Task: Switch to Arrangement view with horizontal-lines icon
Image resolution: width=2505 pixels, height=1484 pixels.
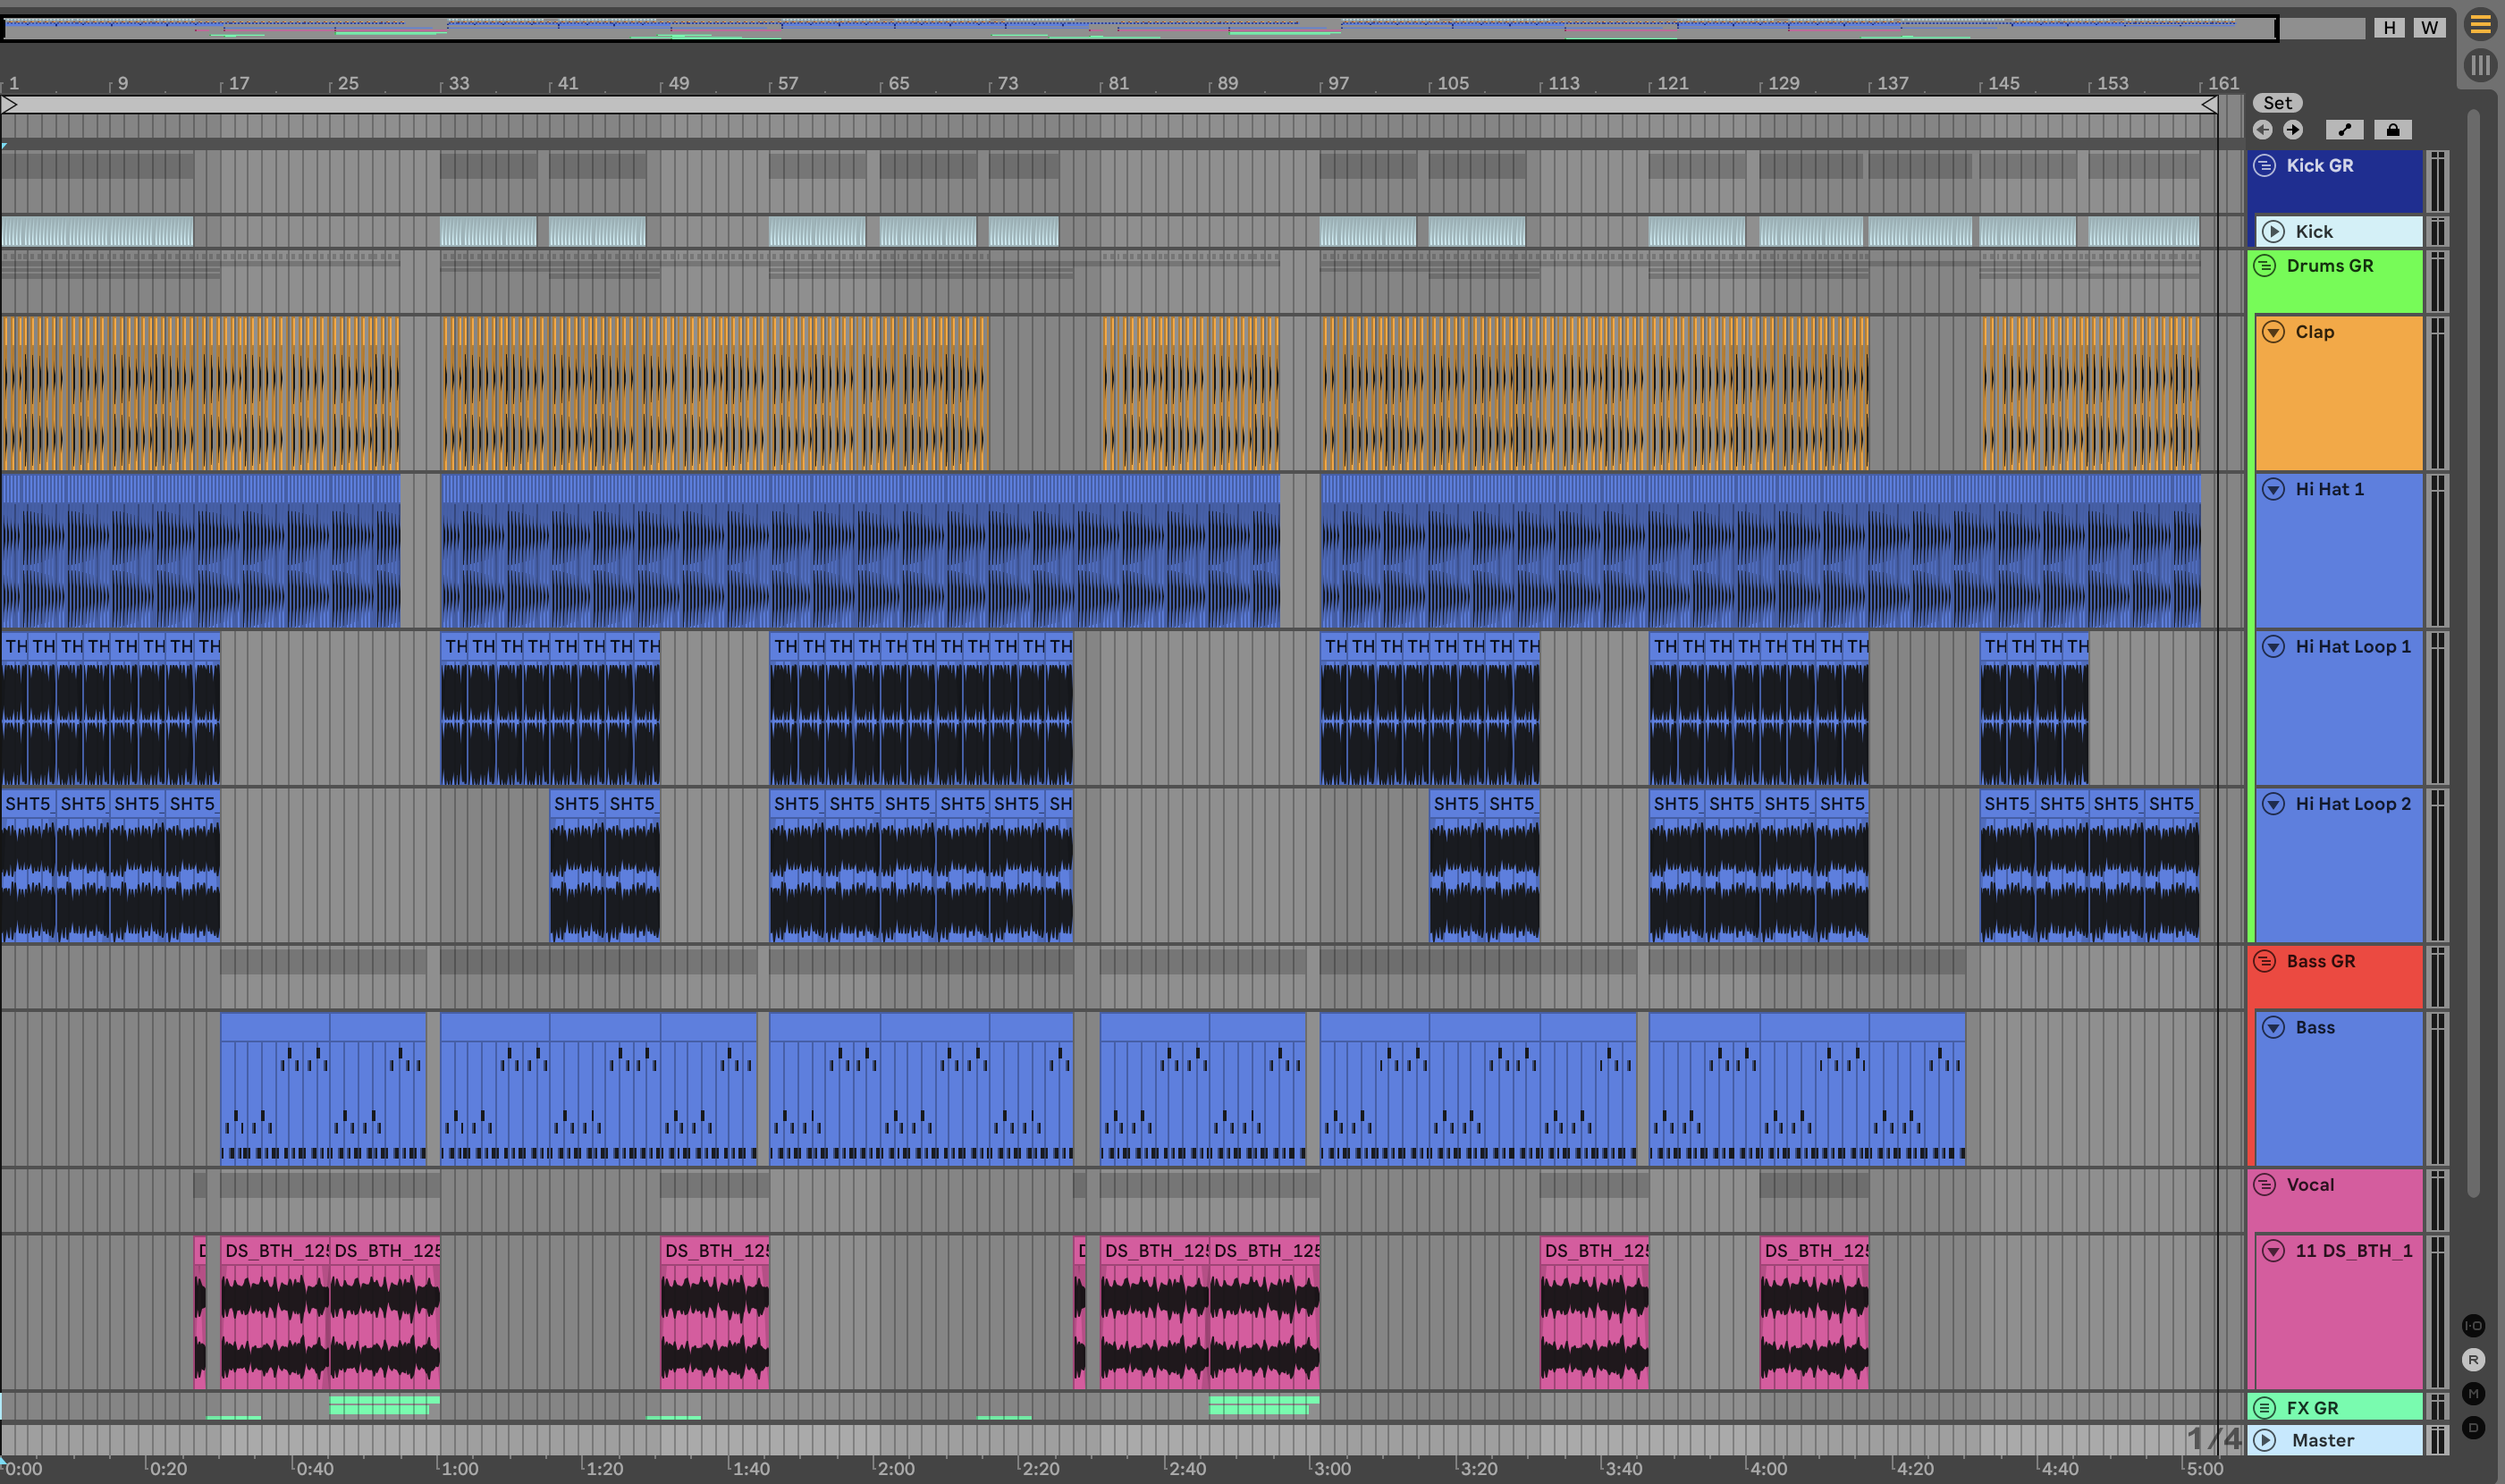Action: pos(2480,24)
